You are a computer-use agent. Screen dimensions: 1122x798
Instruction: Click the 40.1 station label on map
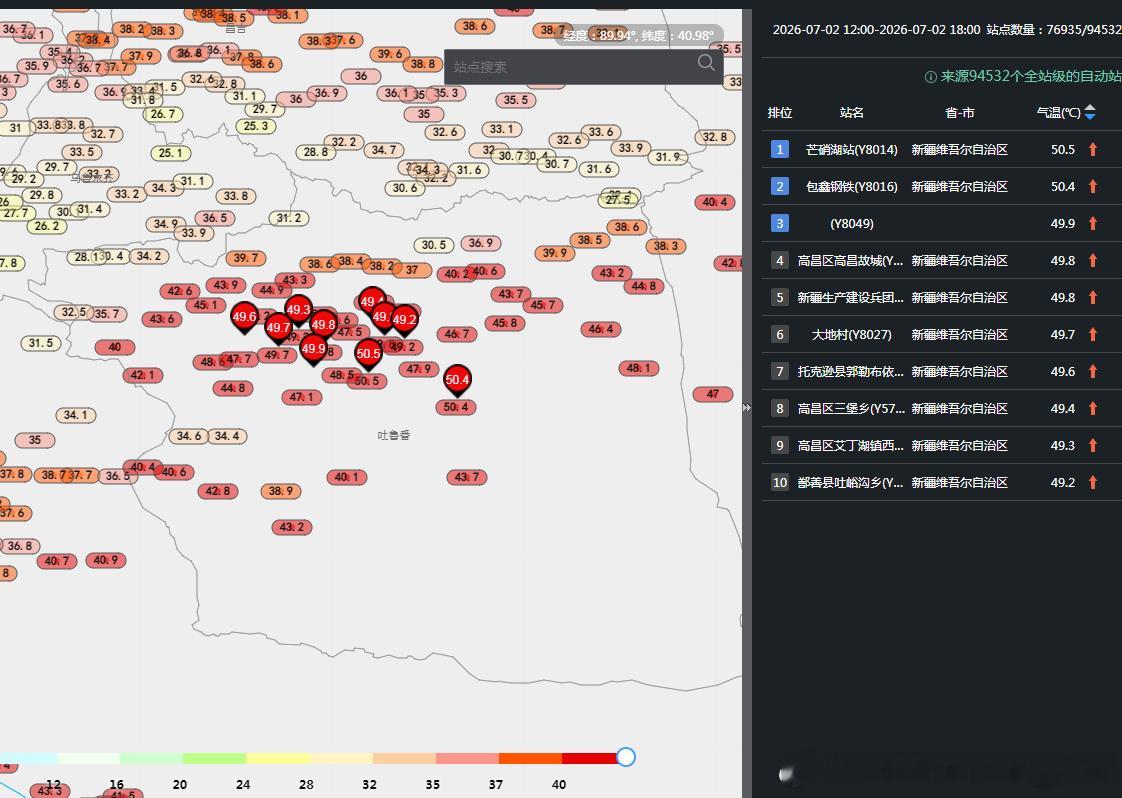346,477
